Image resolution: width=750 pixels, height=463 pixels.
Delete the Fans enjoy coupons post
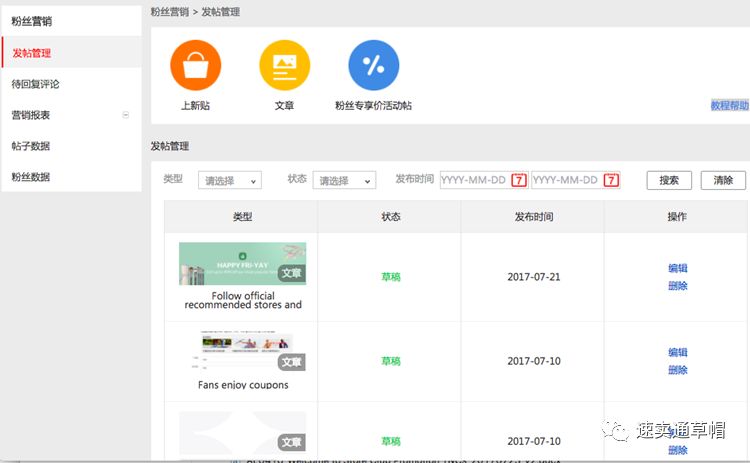pos(677,370)
